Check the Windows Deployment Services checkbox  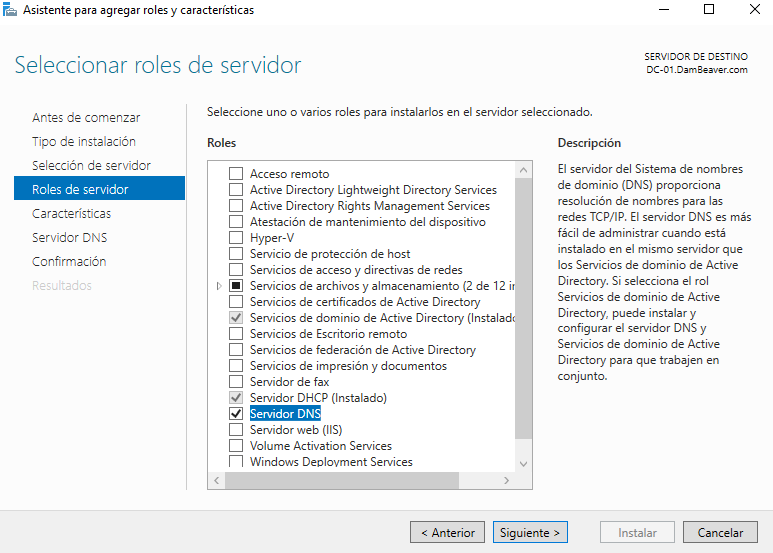pyautogui.click(x=236, y=461)
